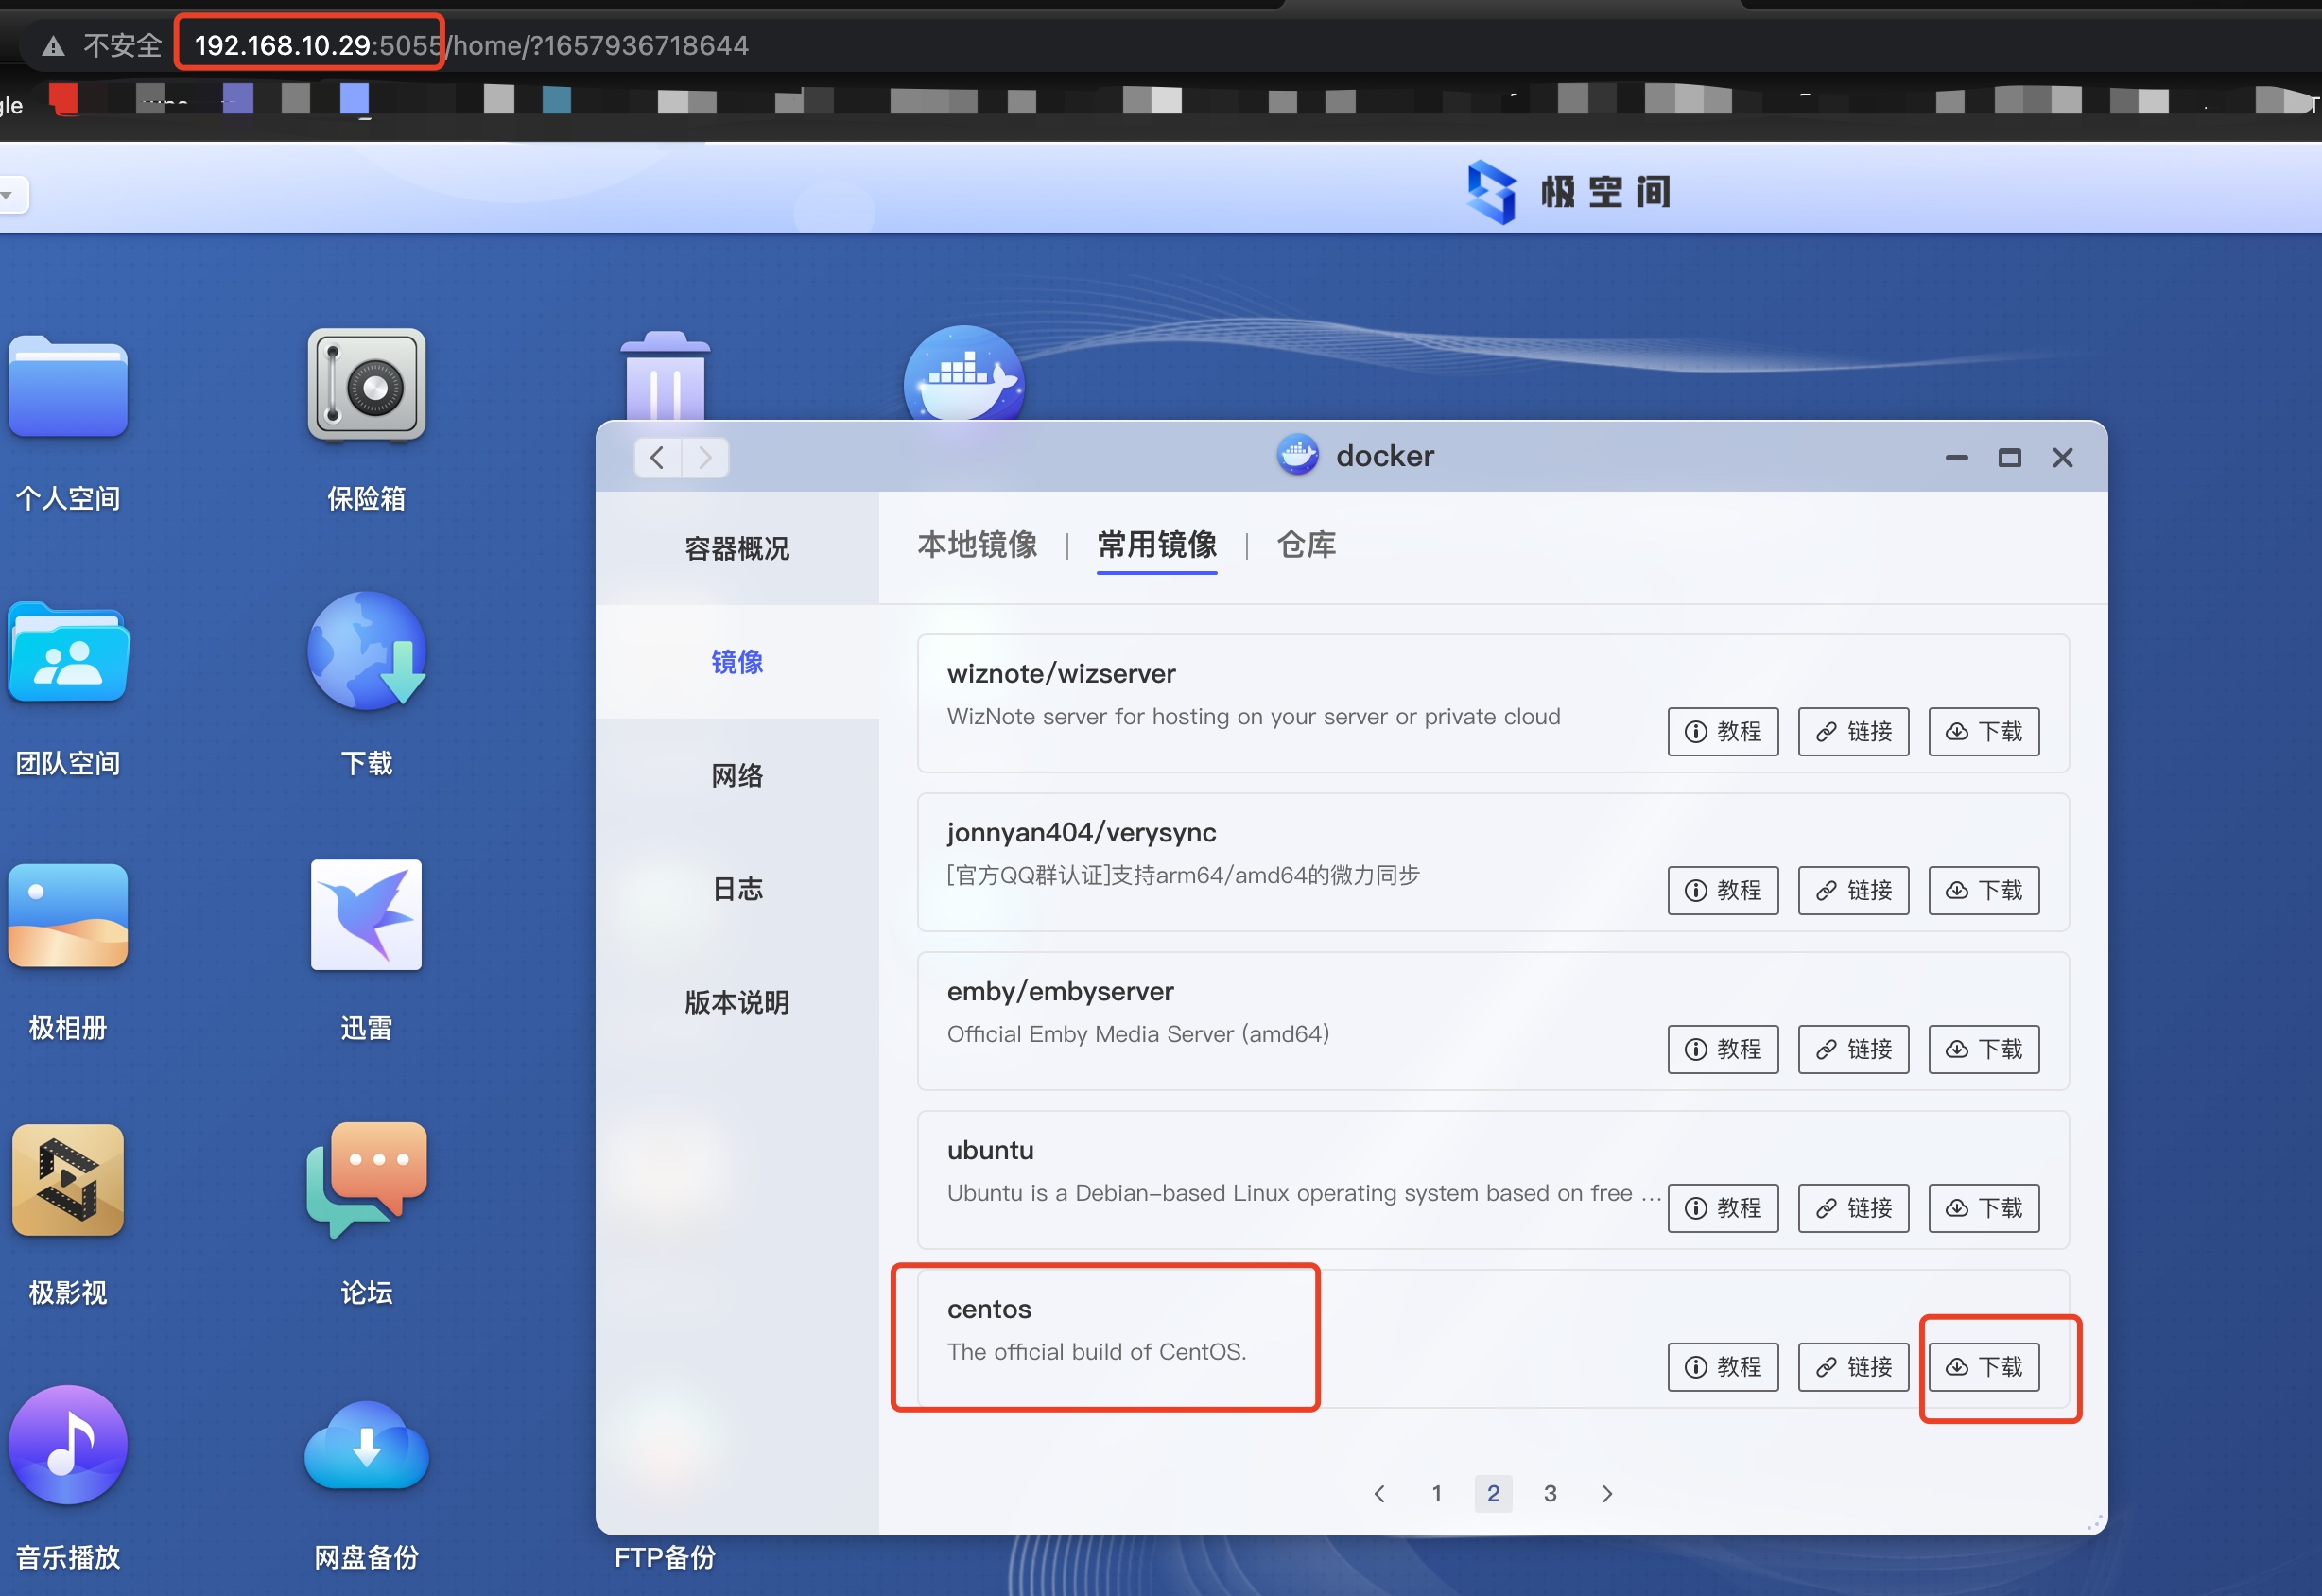The width and height of the screenshot is (2322, 1596).
Task: Switch to 本地镜像 tab
Action: point(977,545)
